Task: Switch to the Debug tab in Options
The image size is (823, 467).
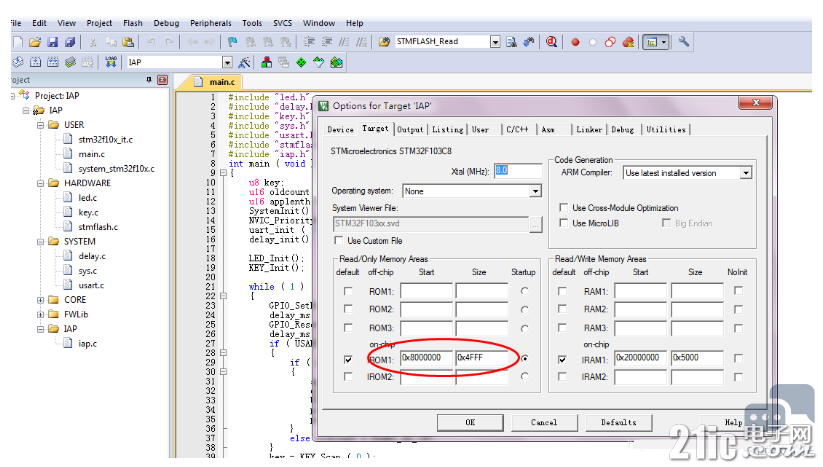Action: (x=622, y=130)
